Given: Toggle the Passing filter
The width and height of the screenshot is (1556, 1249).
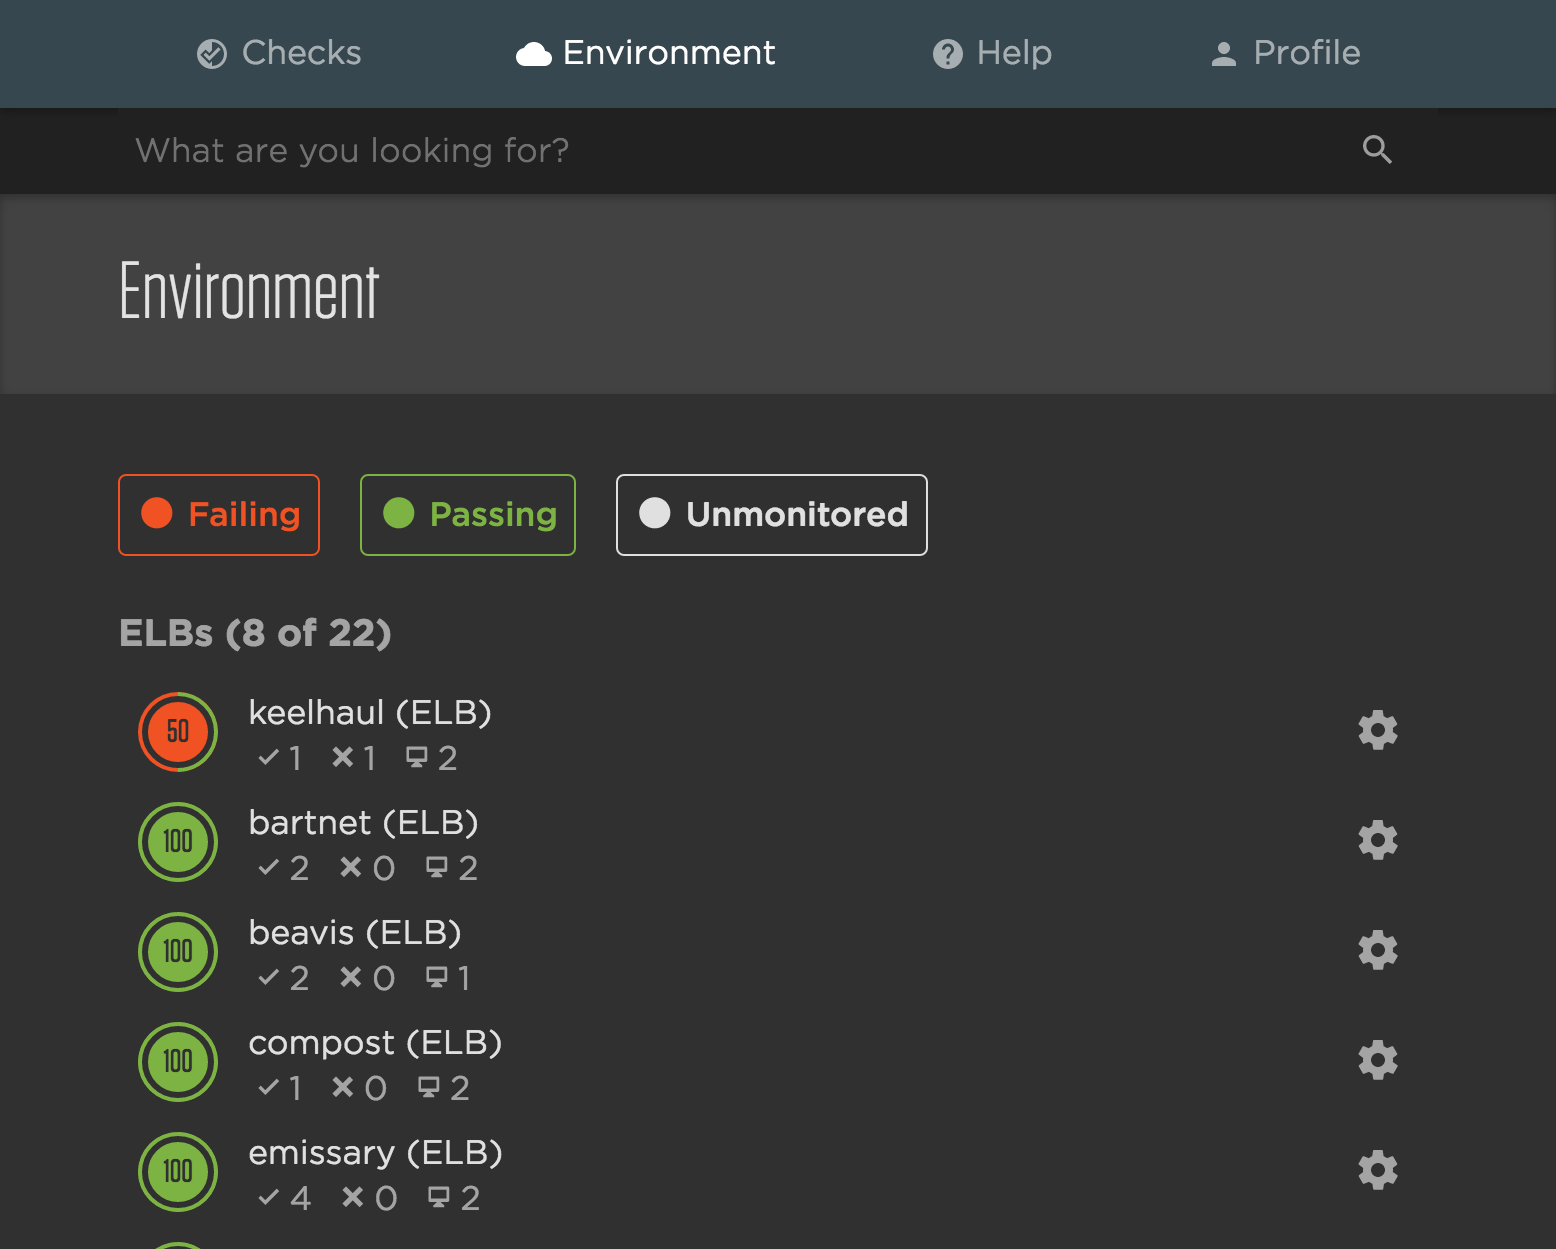Looking at the screenshot, I should click(x=468, y=515).
